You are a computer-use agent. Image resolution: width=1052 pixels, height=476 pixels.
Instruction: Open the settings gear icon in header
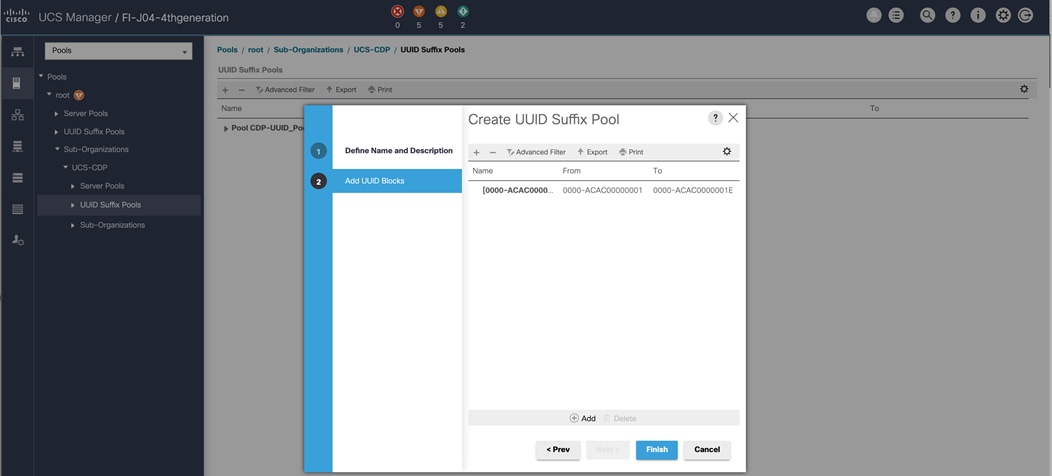point(1003,16)
